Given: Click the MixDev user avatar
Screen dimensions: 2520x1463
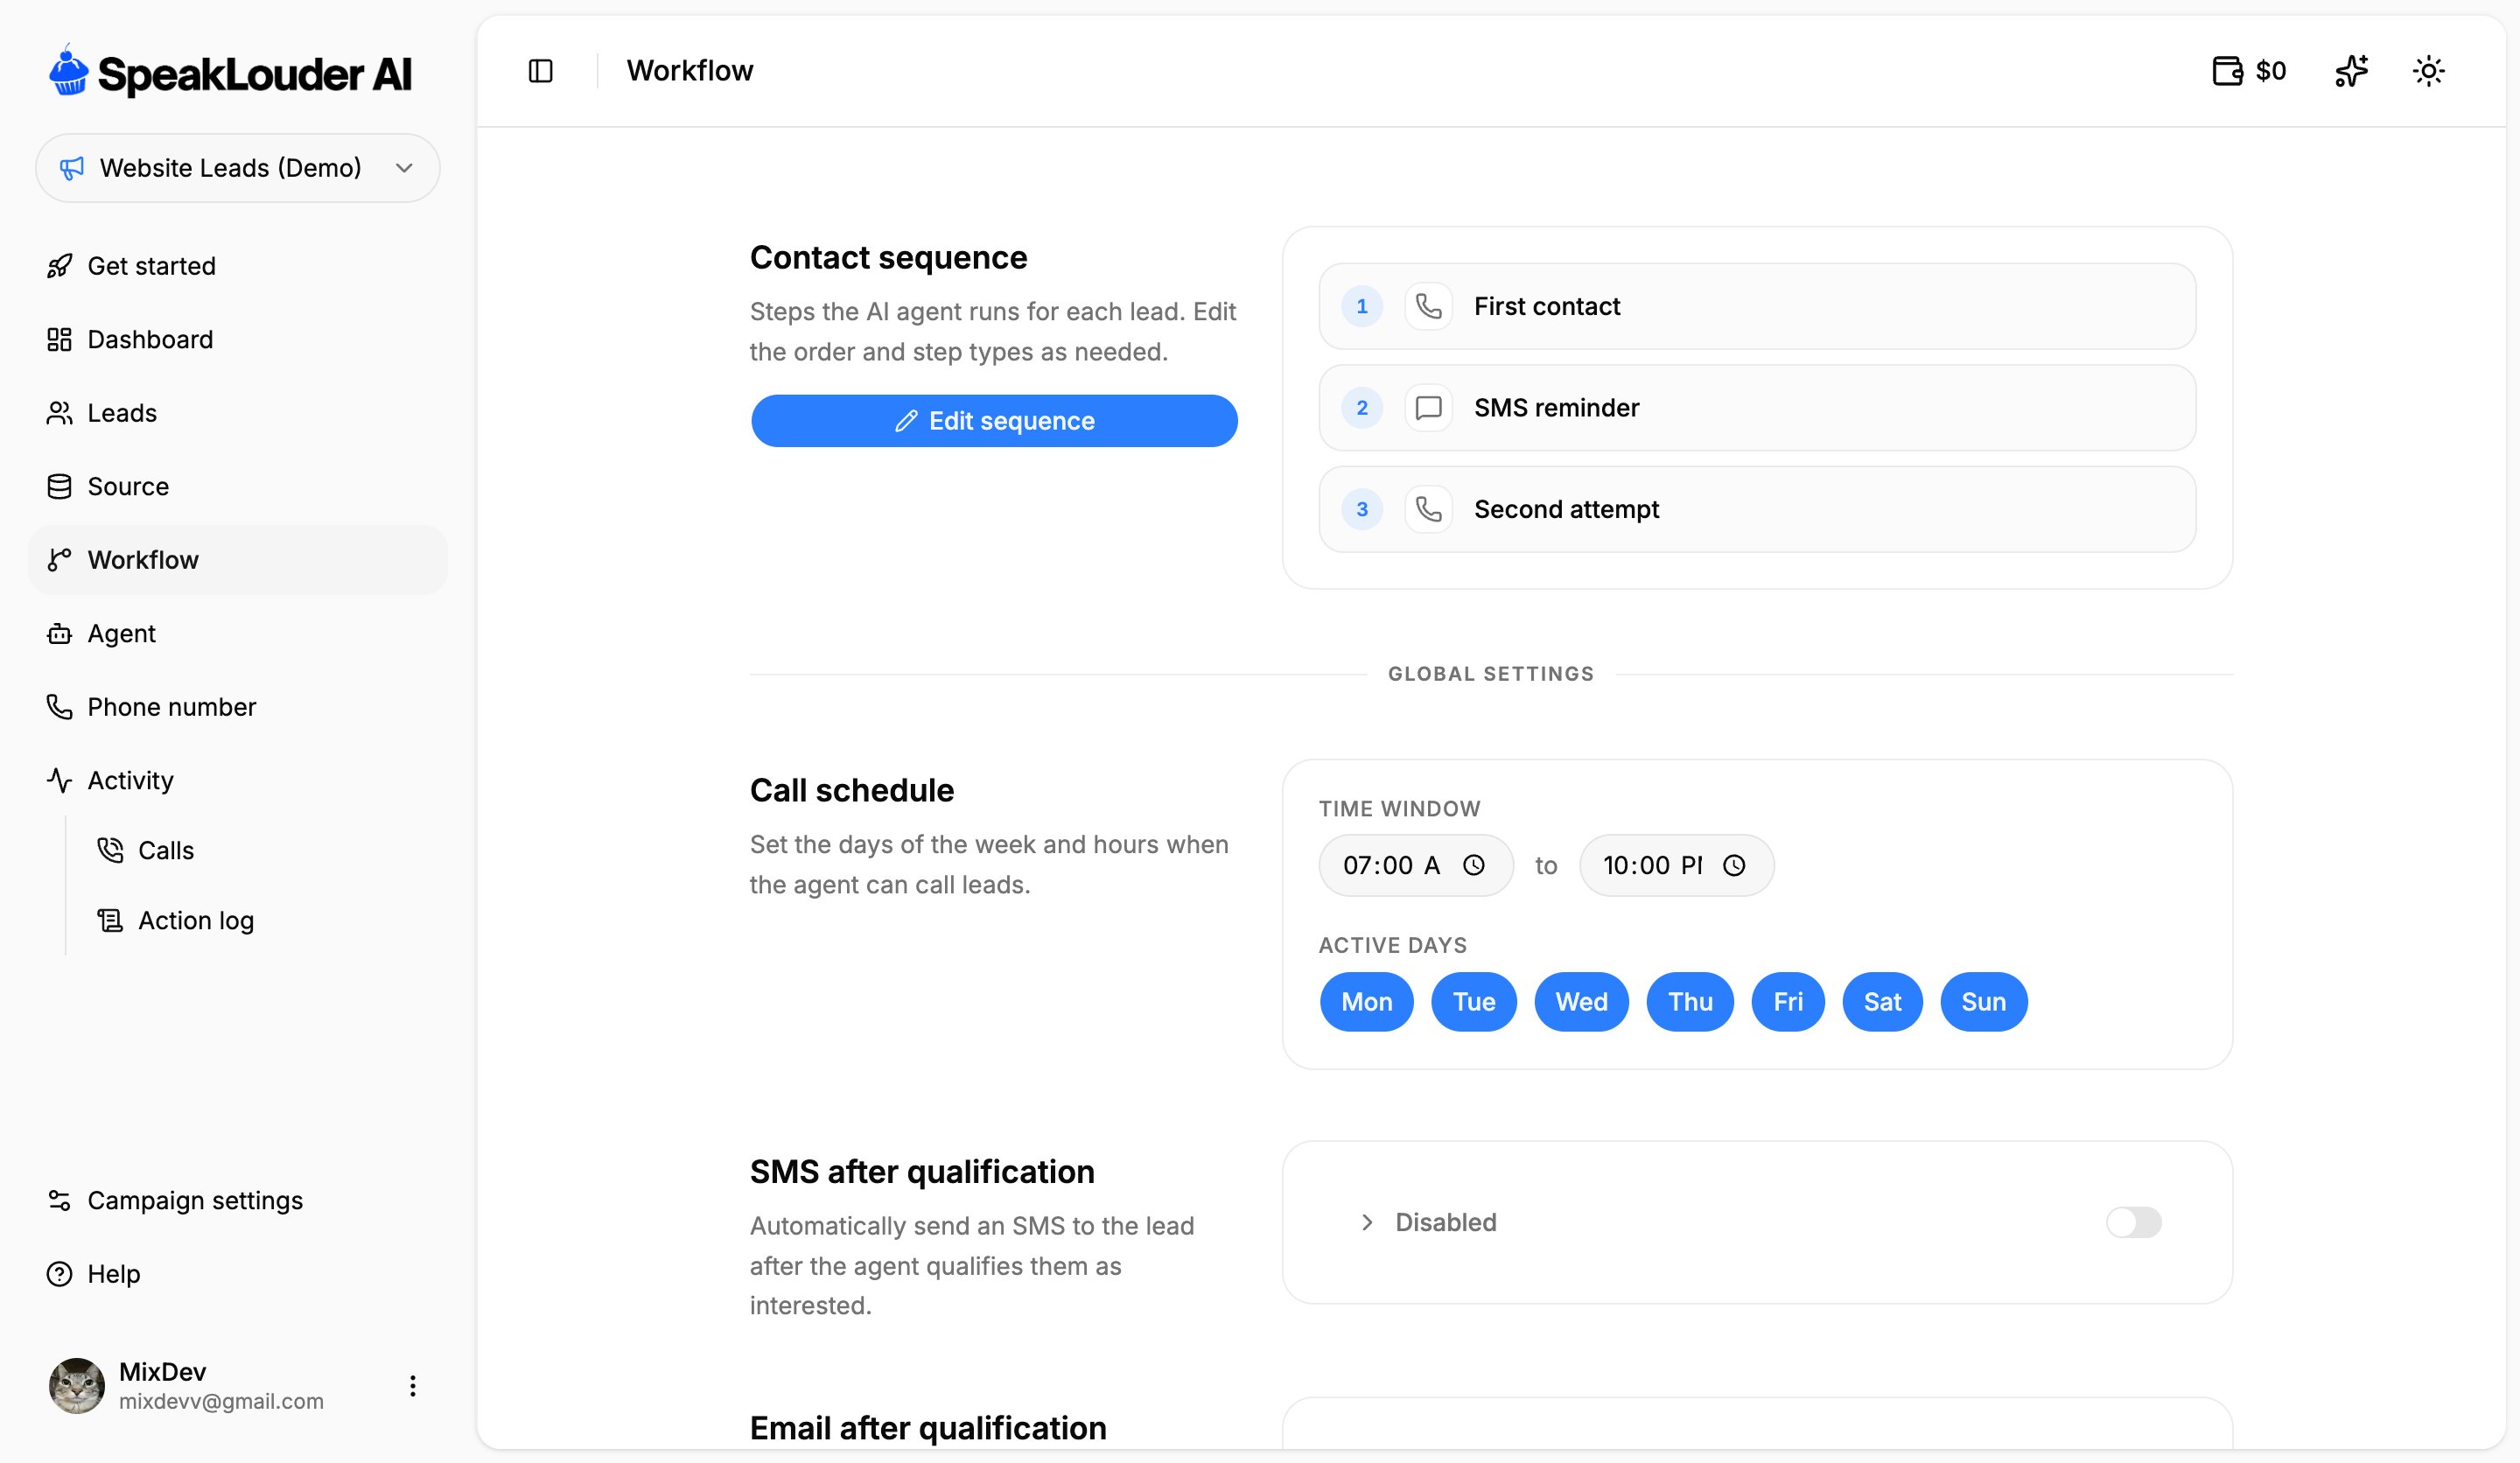Looking at the screenshot, I should [77, 1386].
